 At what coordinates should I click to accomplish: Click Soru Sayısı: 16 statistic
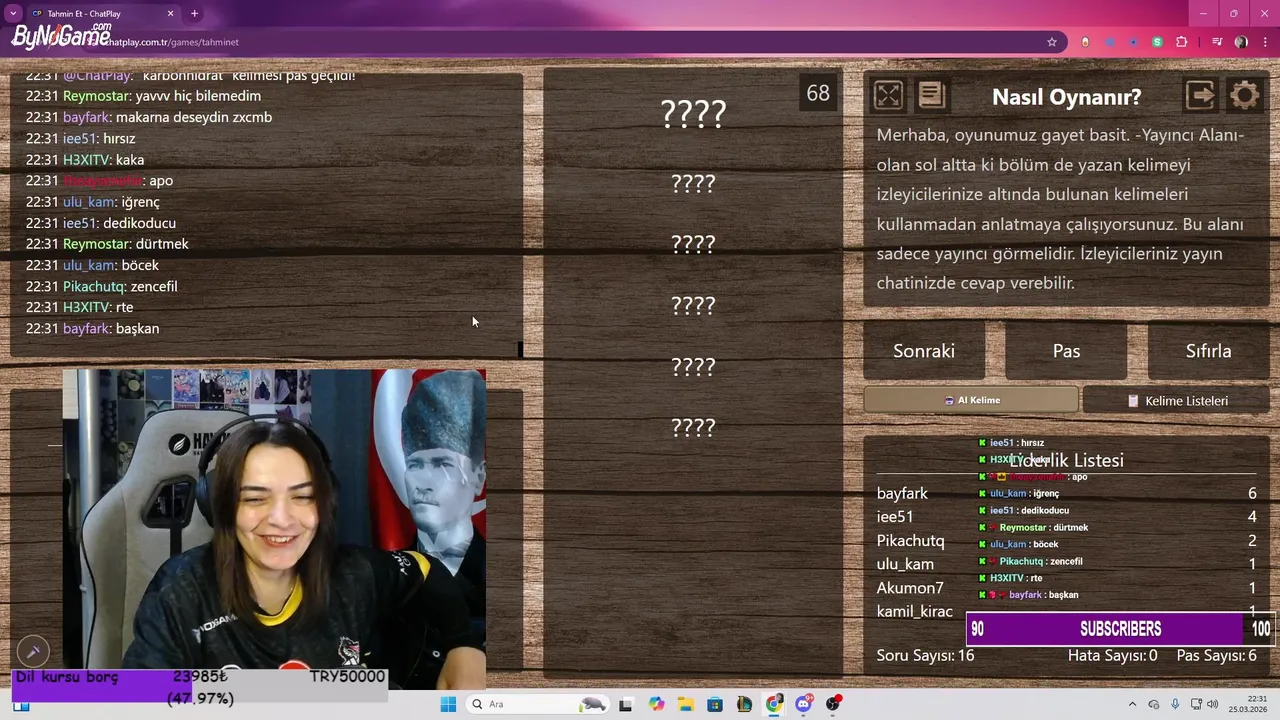[925, 655]
